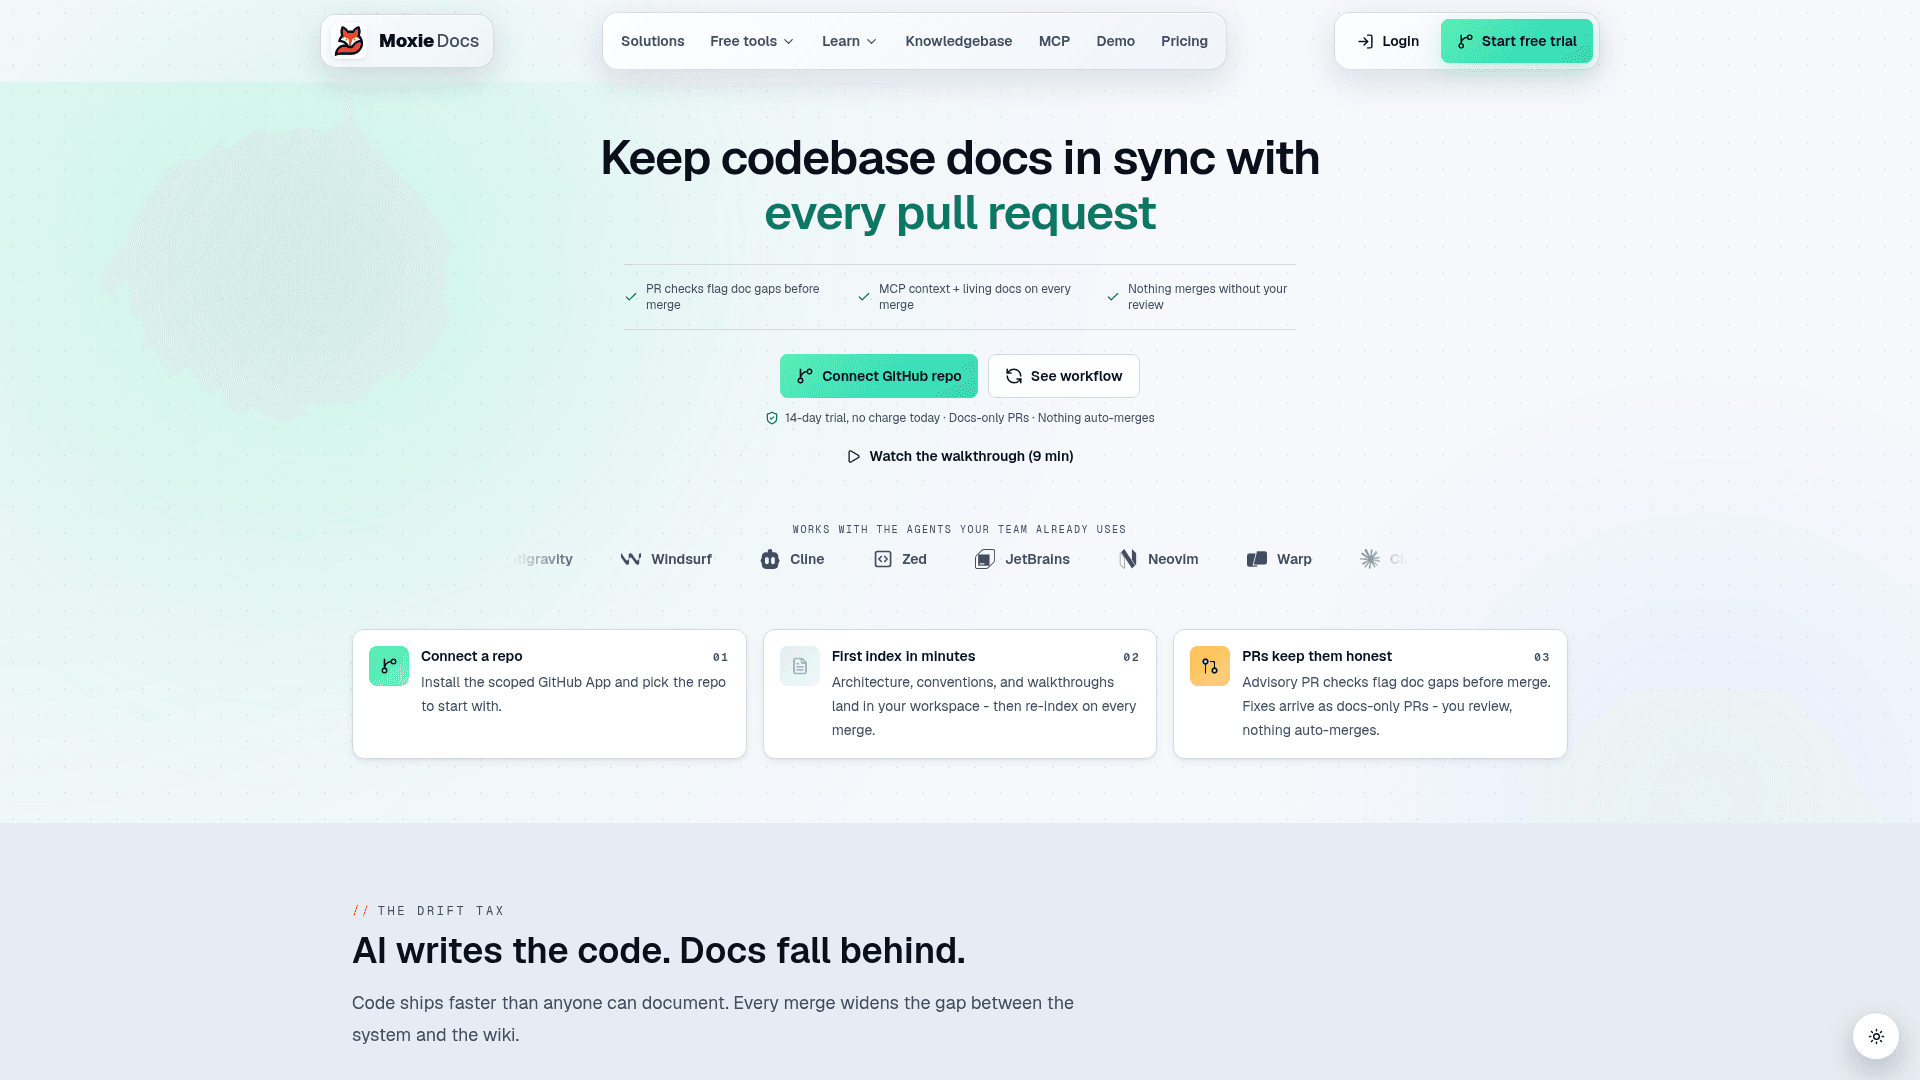Click the See workflow button
The height and width of the screenshot is (1080, 1920).
[x=1064, y=376]
